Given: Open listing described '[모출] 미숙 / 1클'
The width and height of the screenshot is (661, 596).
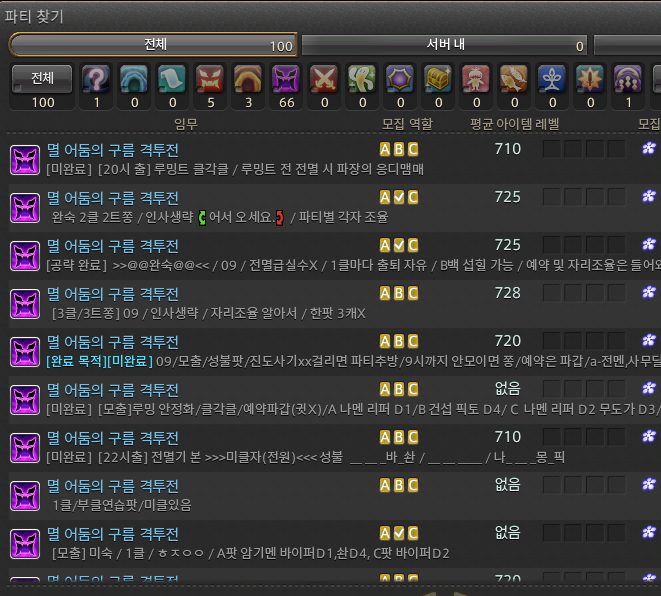Looking at the screenshot, I should (335, 544).
